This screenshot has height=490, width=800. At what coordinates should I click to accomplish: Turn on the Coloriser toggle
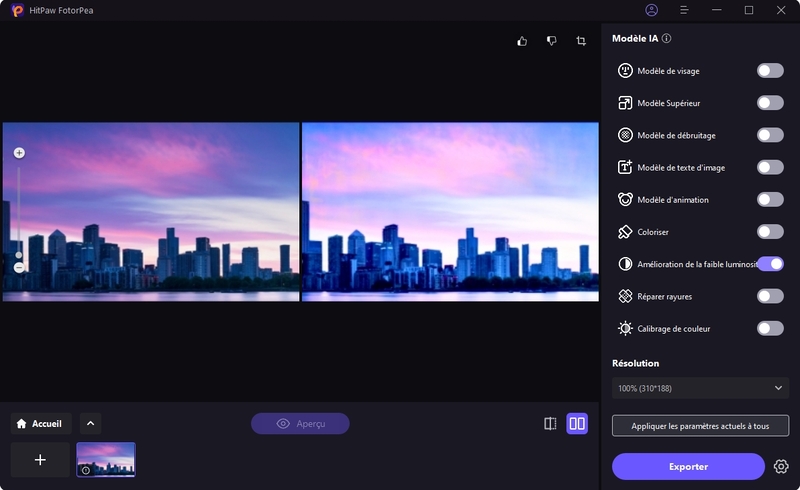coord(769,232)
